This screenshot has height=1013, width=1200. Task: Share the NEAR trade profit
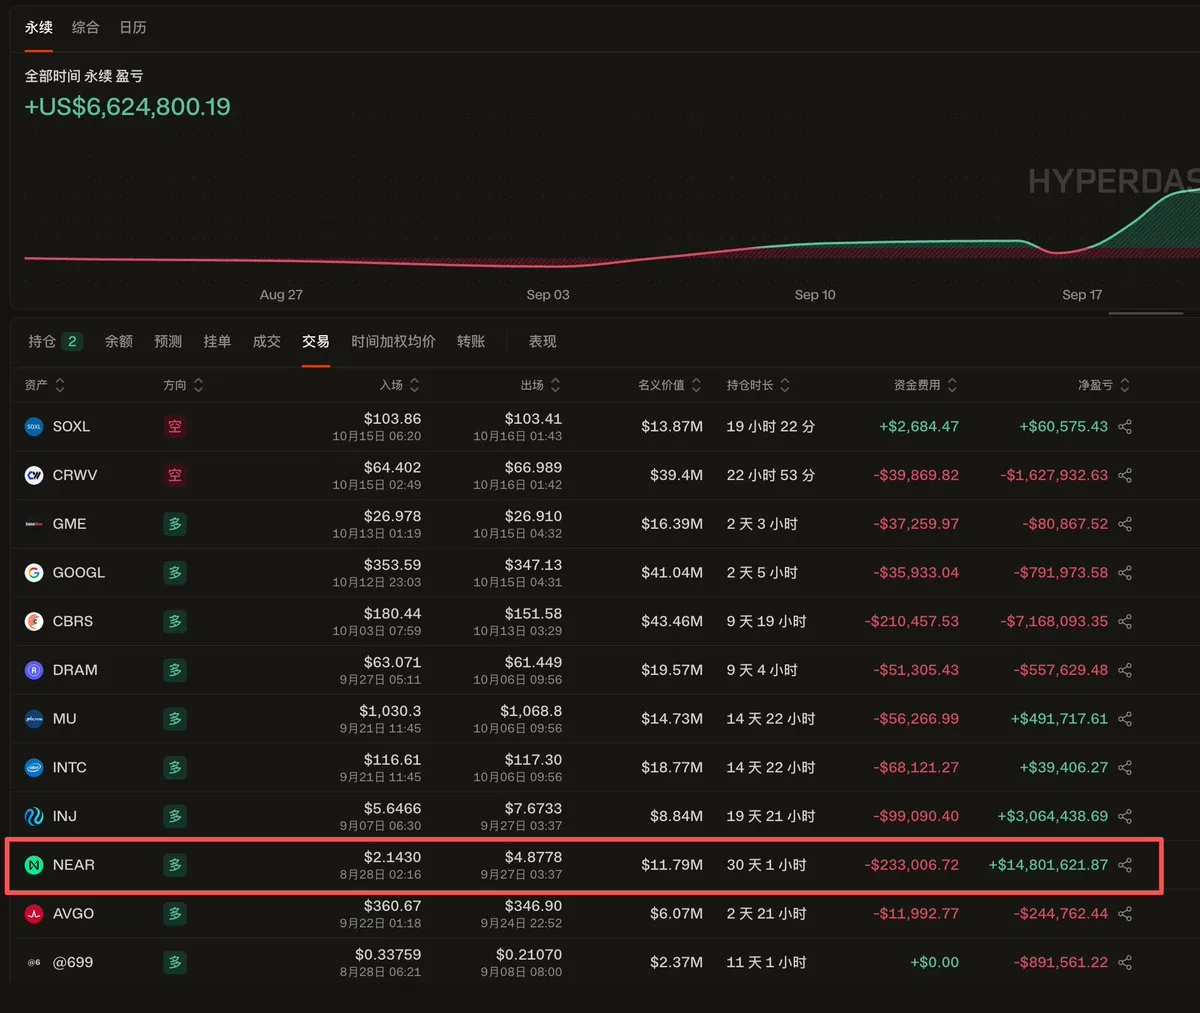pyautogui.click(x=1125, y=865)
